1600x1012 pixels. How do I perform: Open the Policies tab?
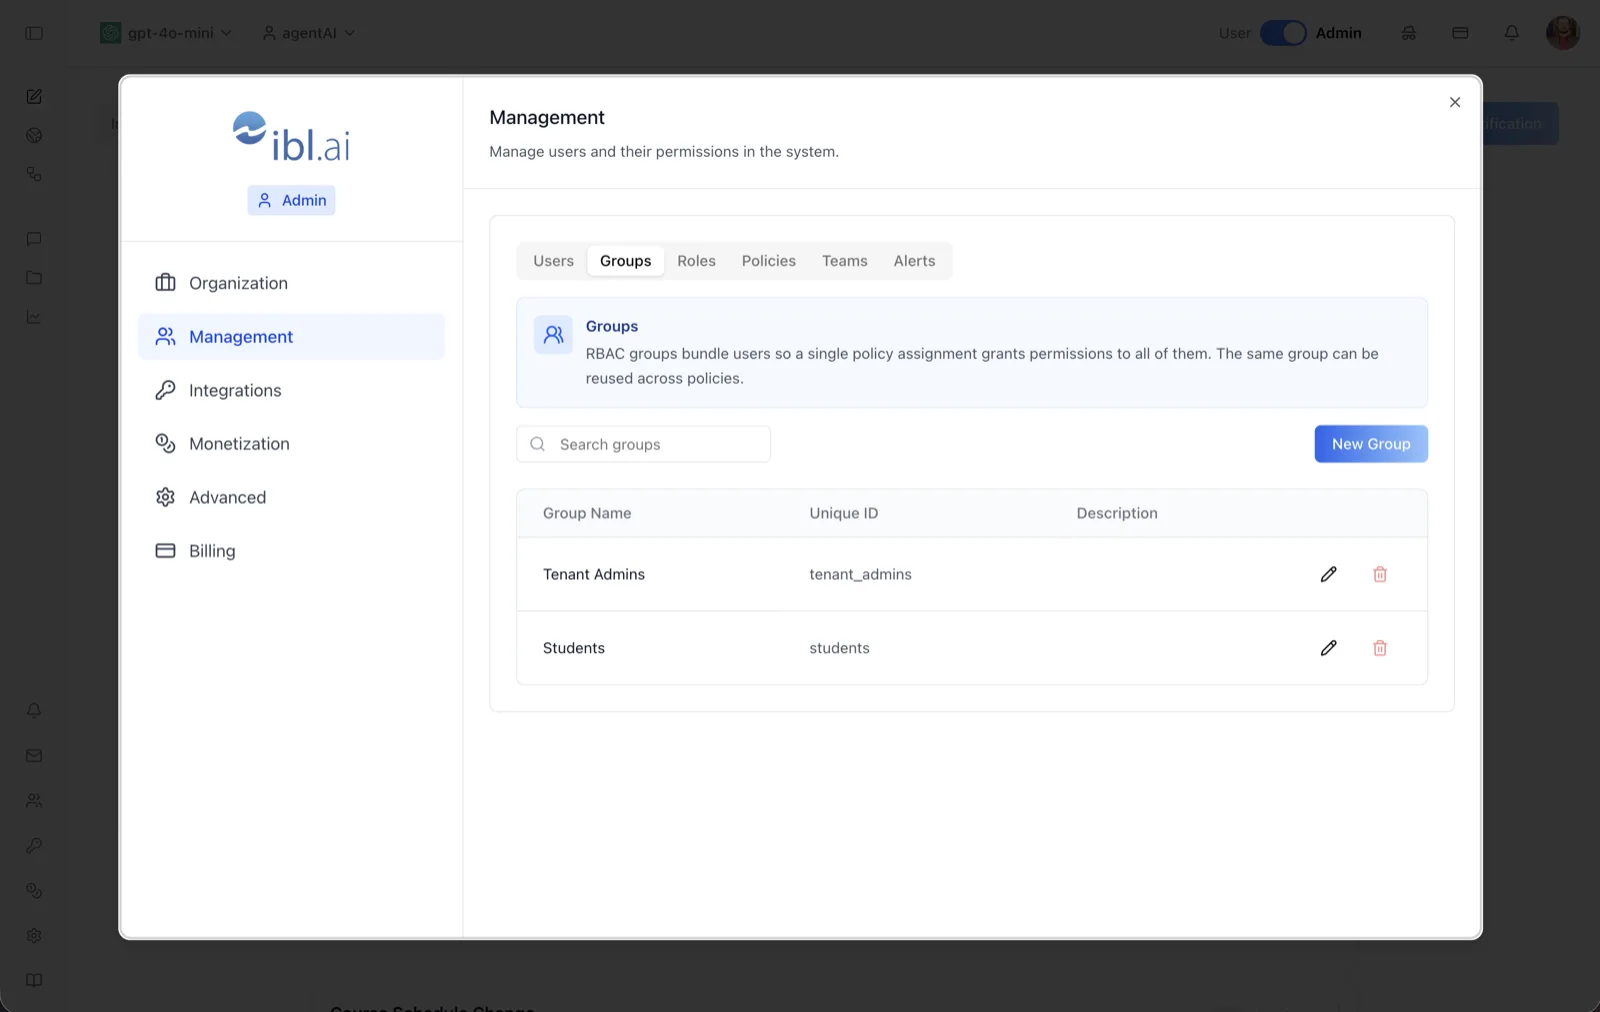coord(769,261)
